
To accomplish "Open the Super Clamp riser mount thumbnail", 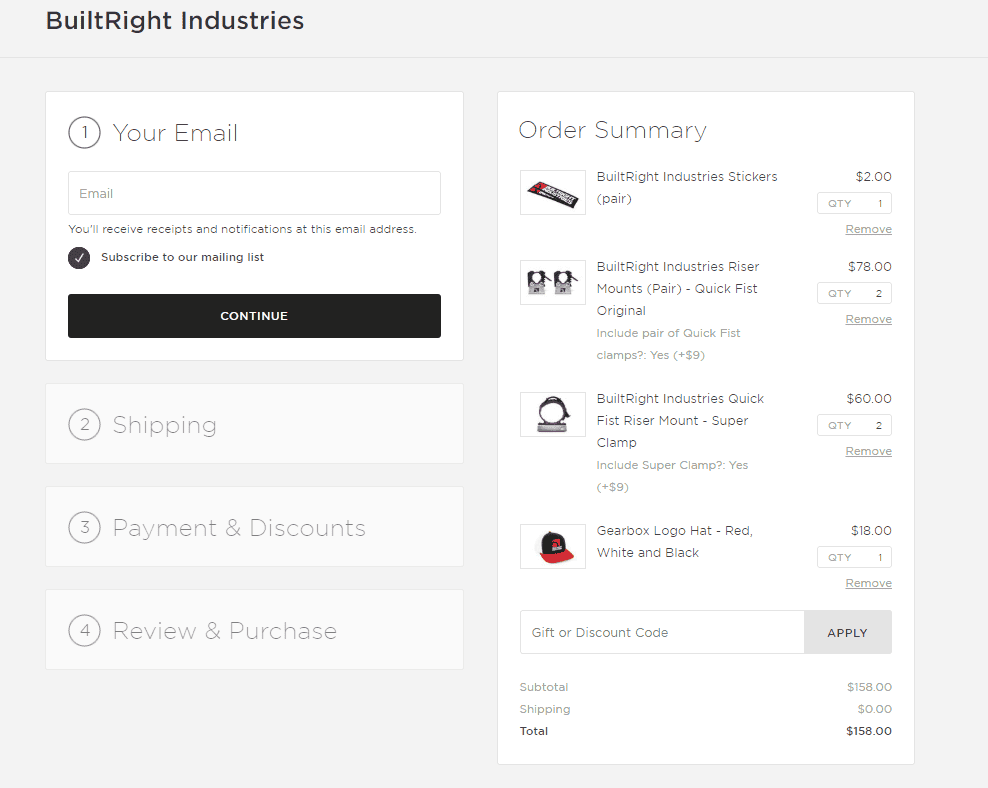I will click(x=553, y=414).
